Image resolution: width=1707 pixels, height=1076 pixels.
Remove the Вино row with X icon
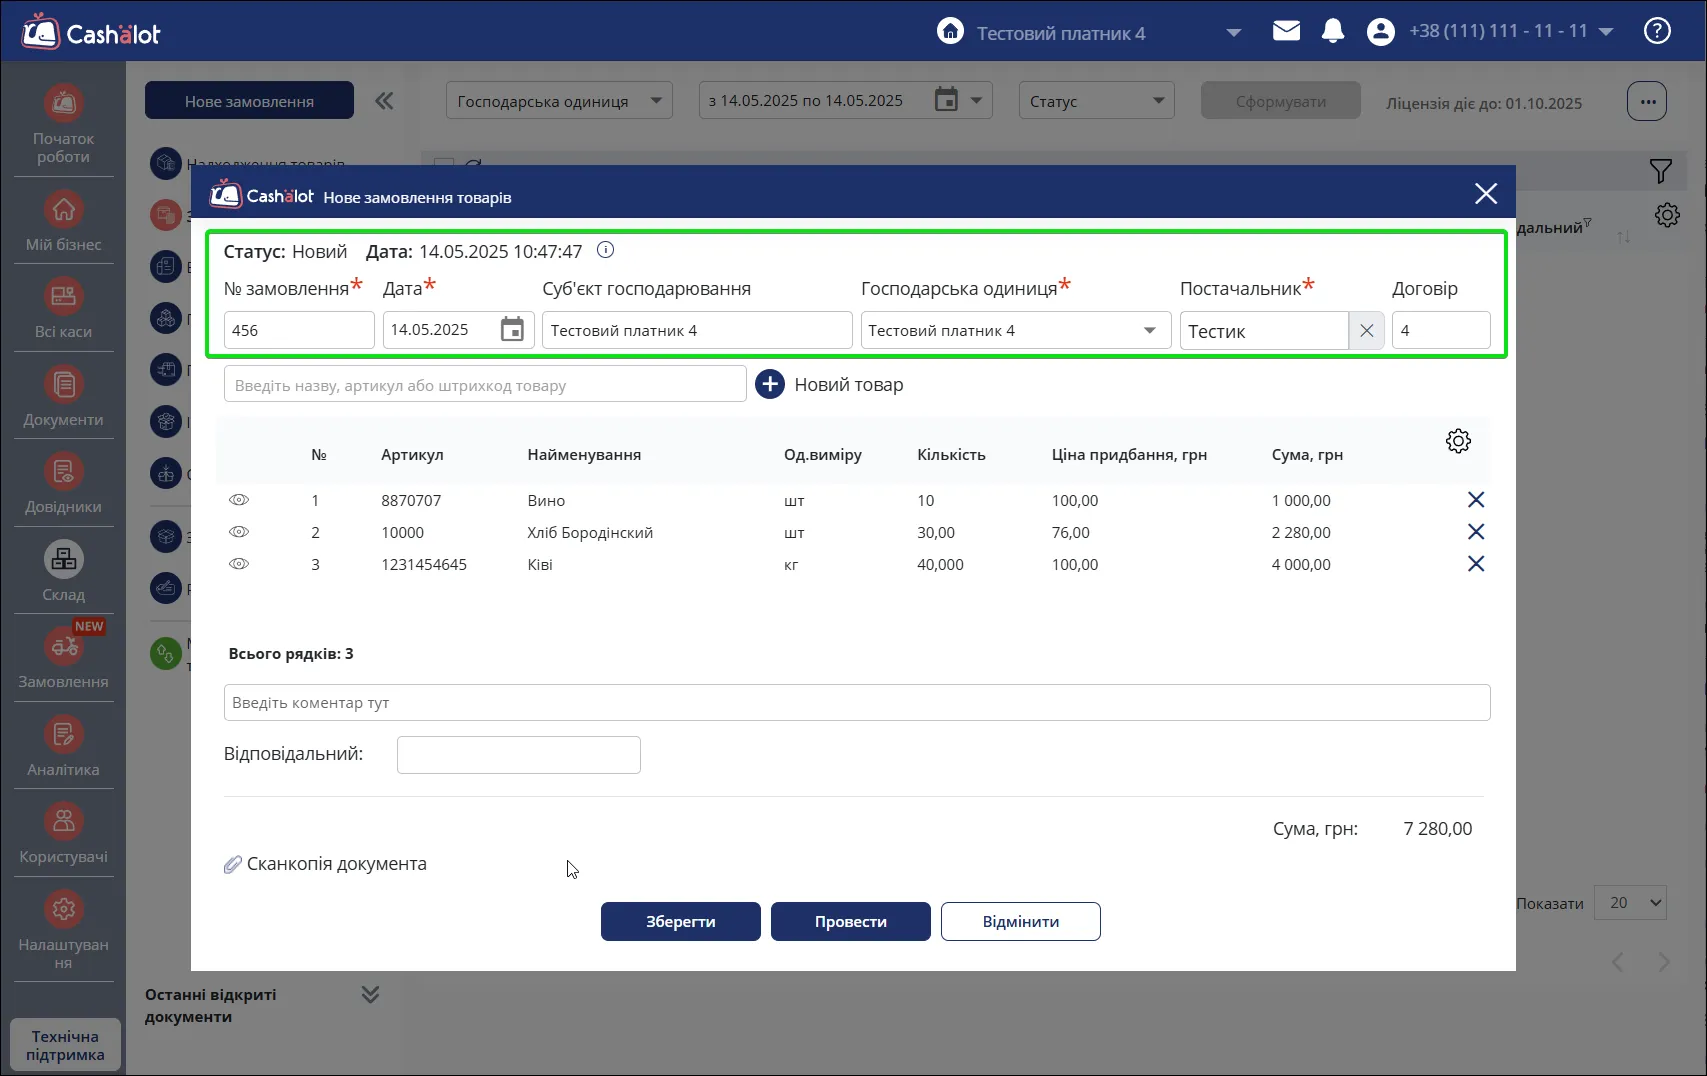coord(1475,500)
